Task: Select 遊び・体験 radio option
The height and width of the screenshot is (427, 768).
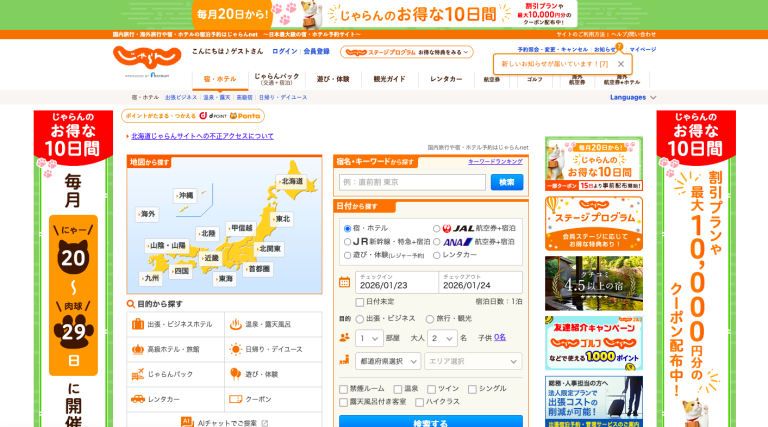Action: 347,255
